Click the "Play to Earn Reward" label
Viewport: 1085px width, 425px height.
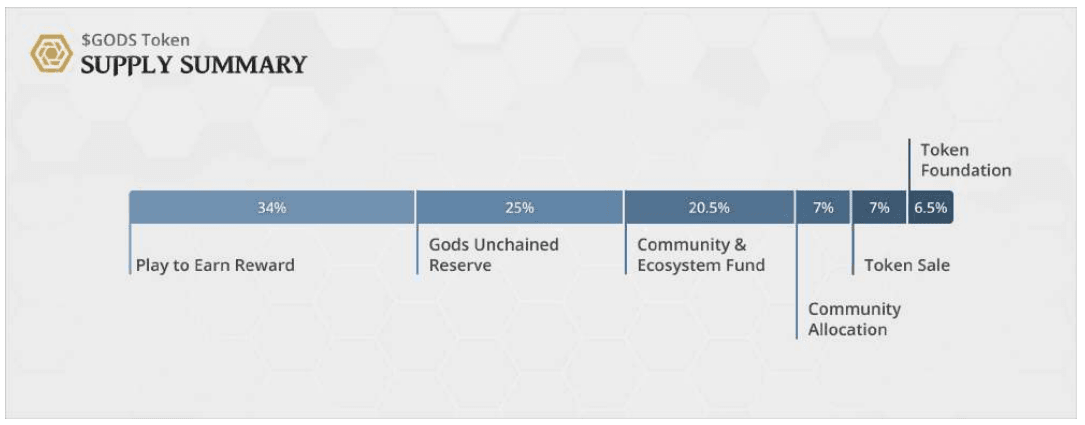pos(216,266)
